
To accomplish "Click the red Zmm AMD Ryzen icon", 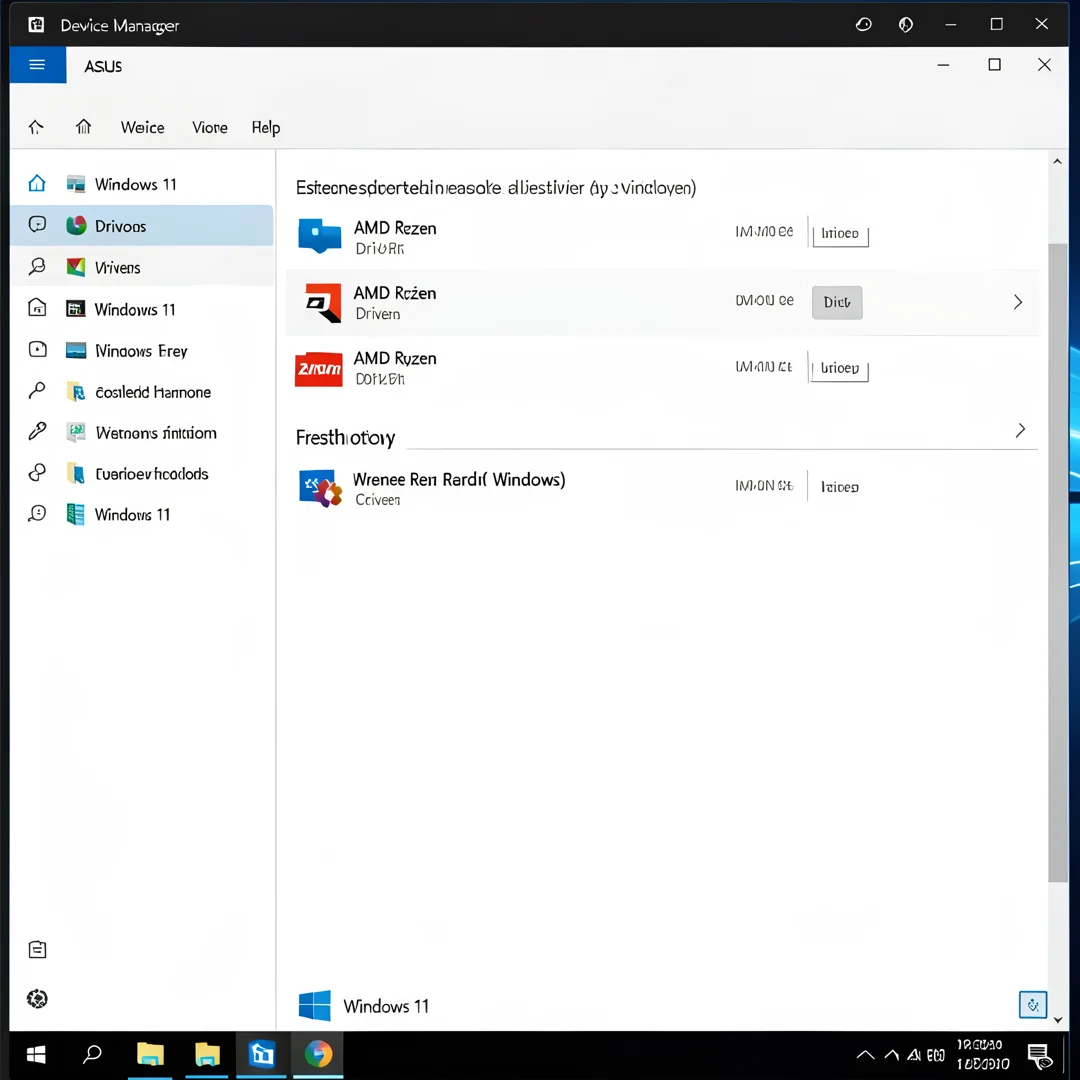I will 318,369.
